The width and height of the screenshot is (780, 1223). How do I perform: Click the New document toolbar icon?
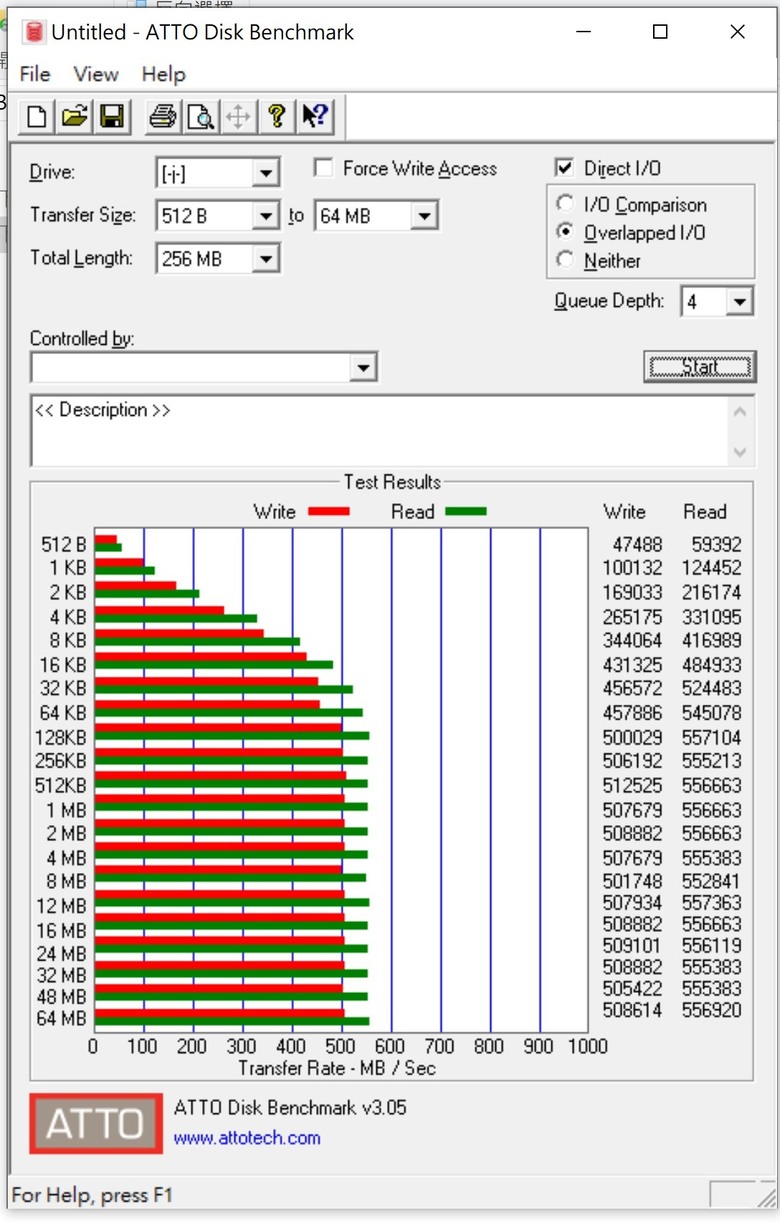coord(37,117)
